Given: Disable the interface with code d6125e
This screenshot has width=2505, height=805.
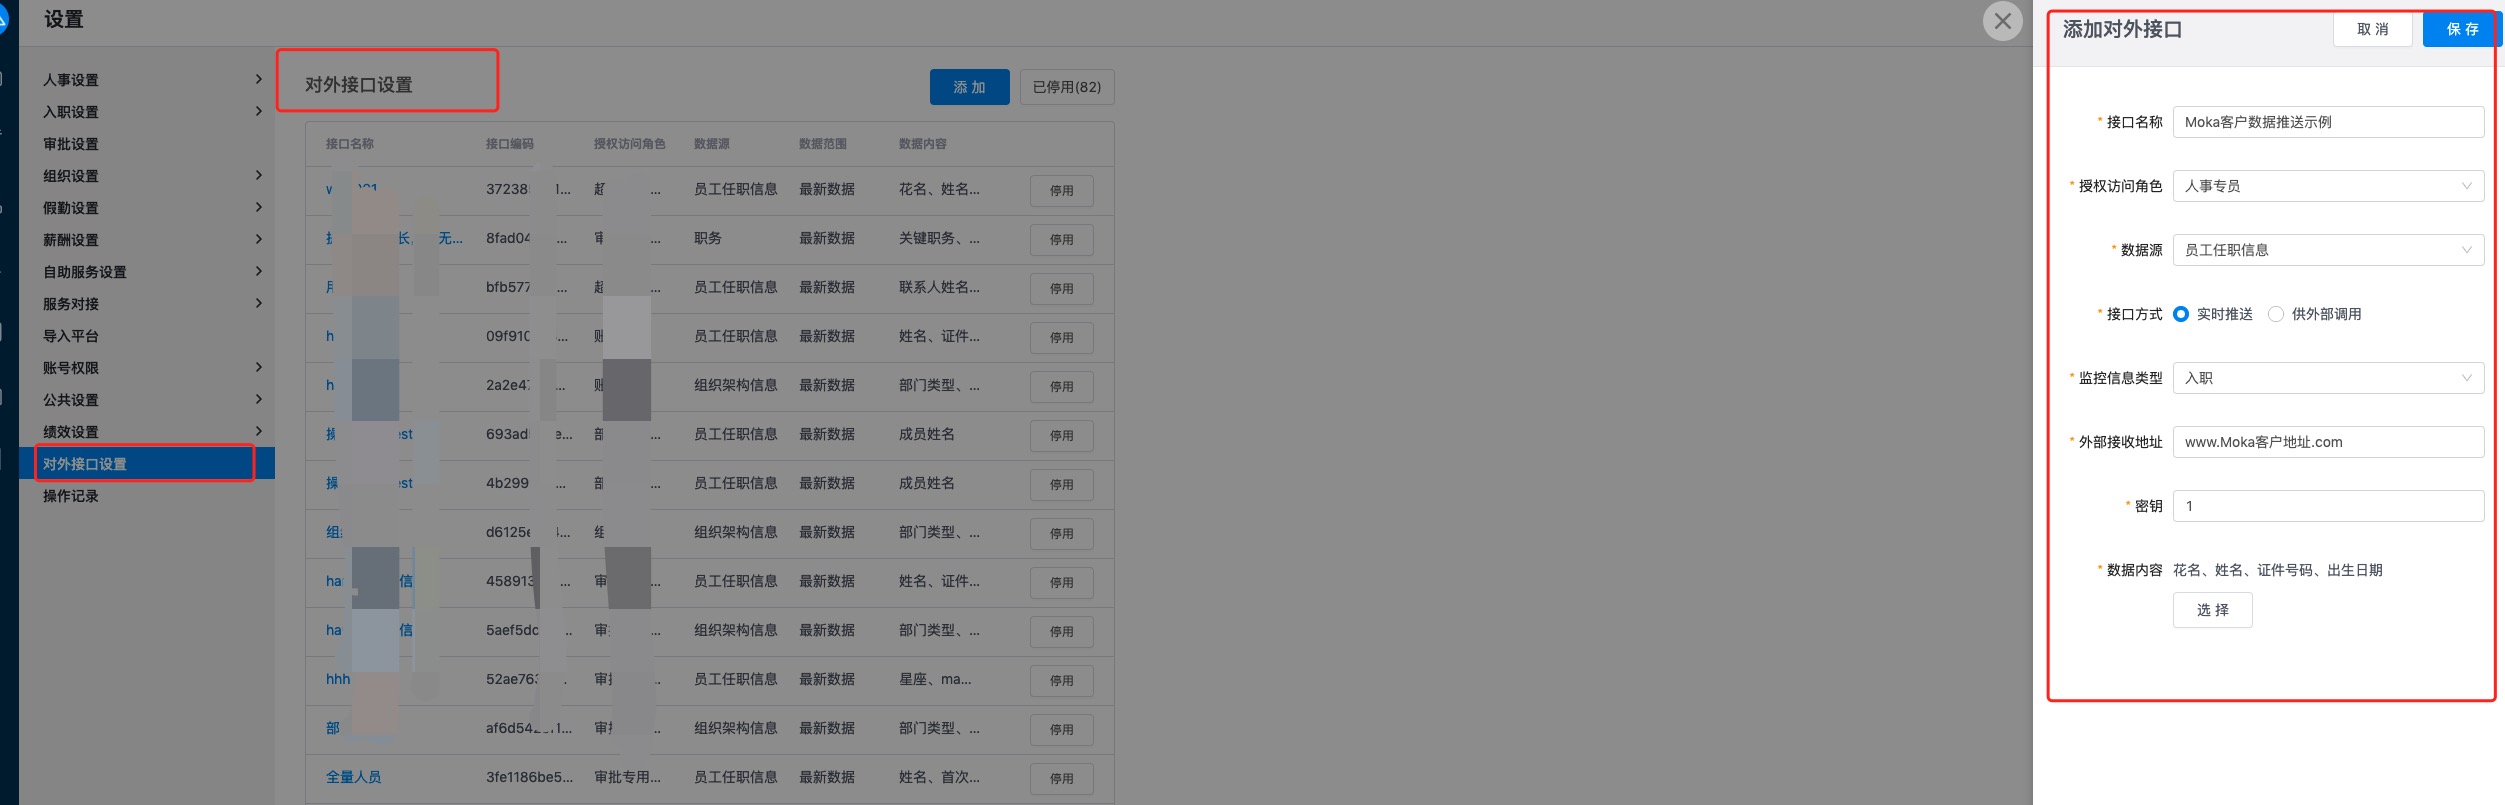Looking at the screenshot, I should (1061, 533).
